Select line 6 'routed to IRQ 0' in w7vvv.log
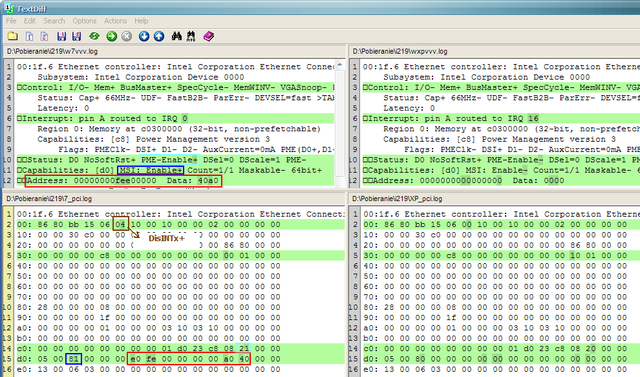The height and width of the screenshot is (377, 640). 175,119
